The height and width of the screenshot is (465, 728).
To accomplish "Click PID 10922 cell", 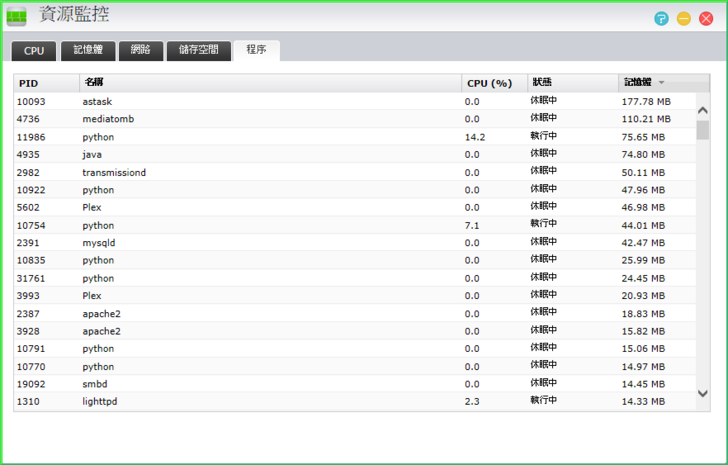I will (31, 190).
